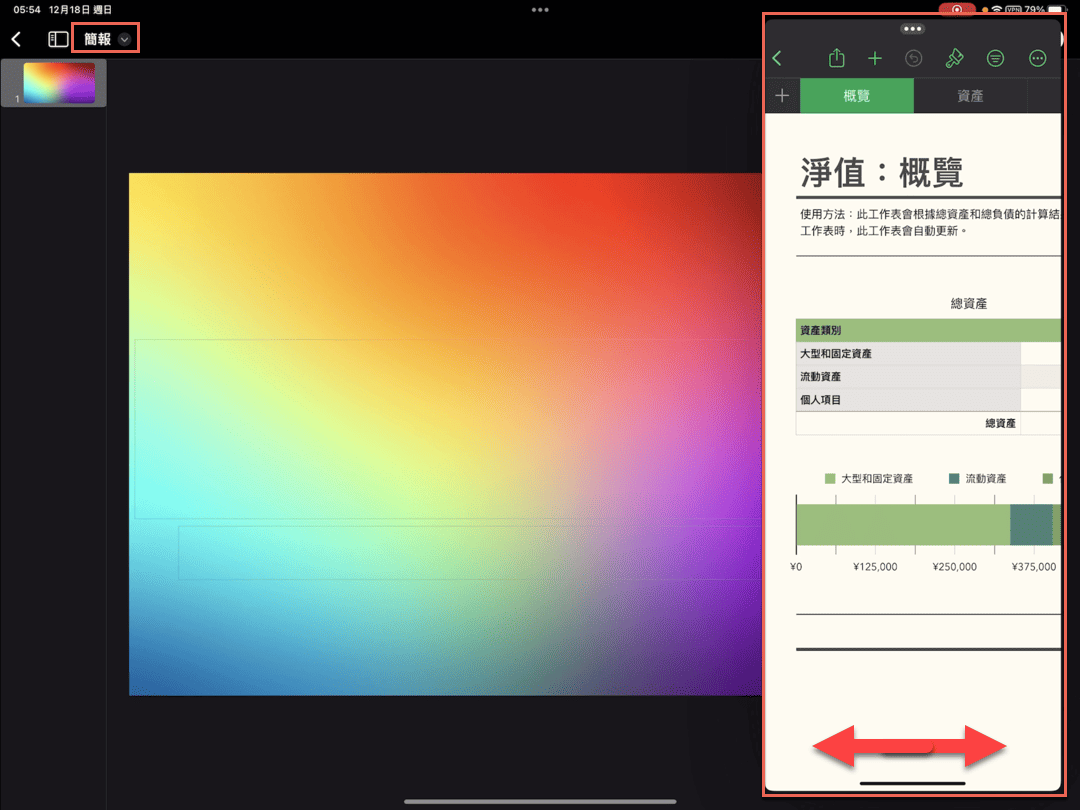Select the 大型和固定資產 table cell

pos(908,353)
